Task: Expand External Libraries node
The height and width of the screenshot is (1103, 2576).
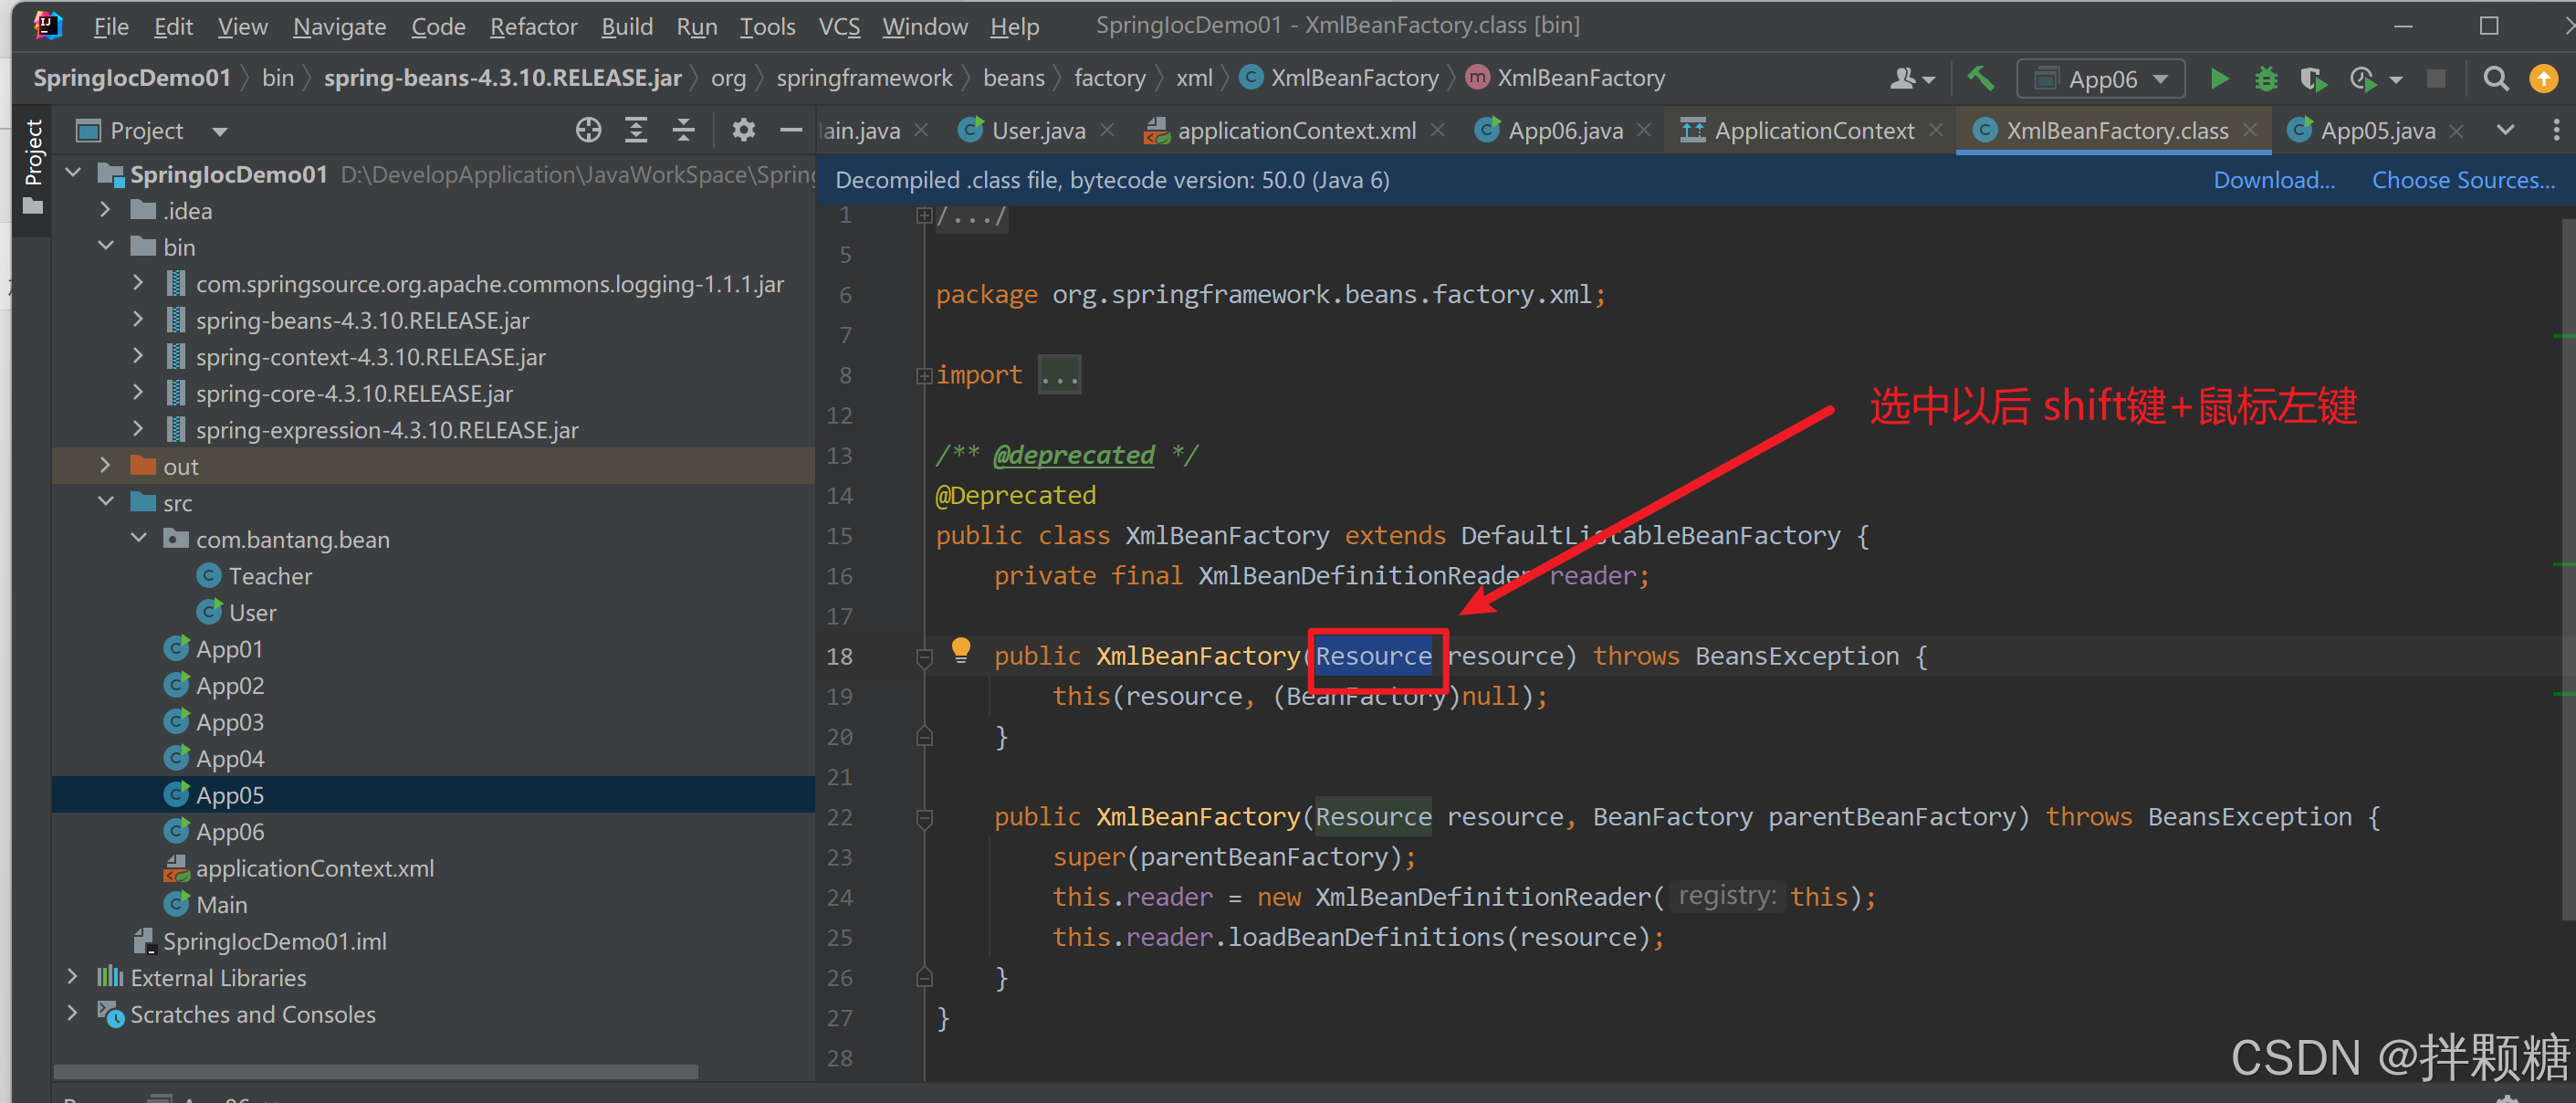Action: click(72, 977)
